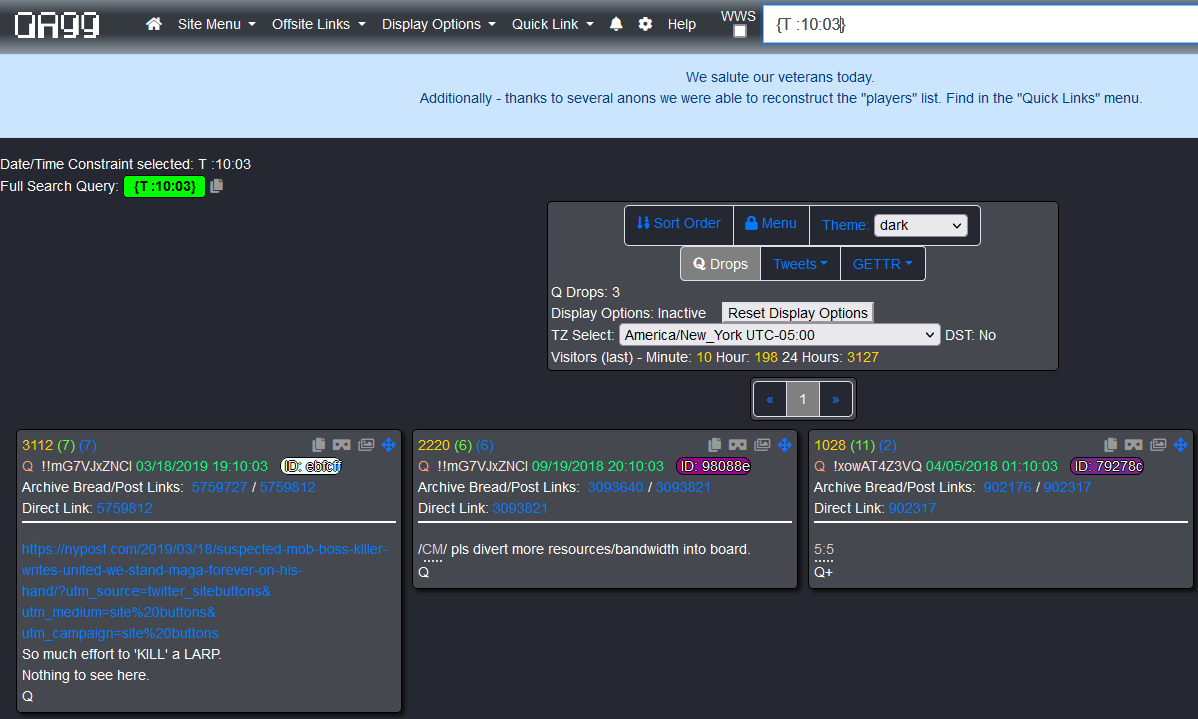Open Direct Link 3093821 in drop 2220
Viewport: 1198px width, 719px height.
pyautogui.click(x=520, y=508)
